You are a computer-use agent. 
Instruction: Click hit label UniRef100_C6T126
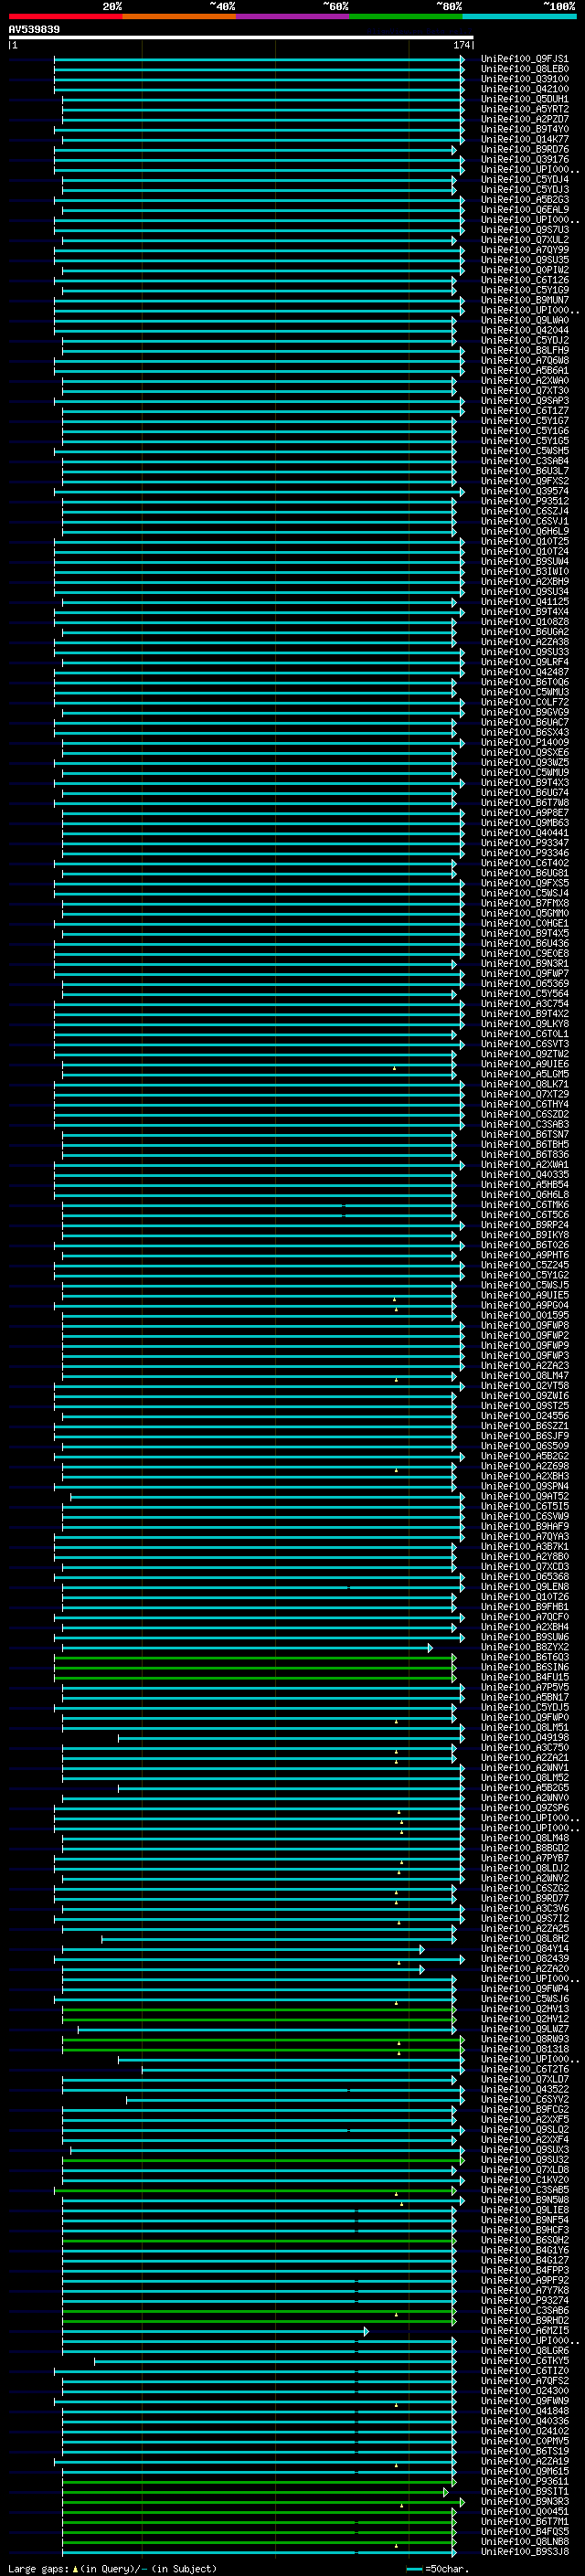[524, 280]
